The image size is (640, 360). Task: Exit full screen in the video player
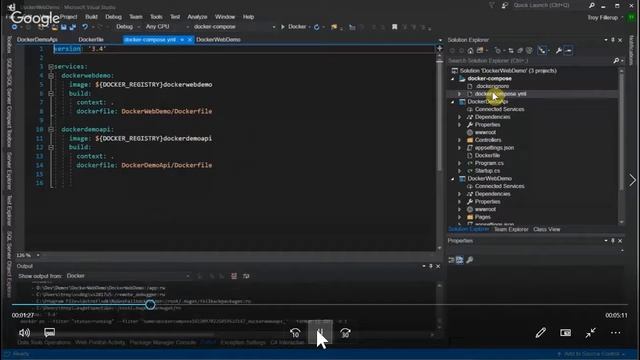(x=590, y=333)
